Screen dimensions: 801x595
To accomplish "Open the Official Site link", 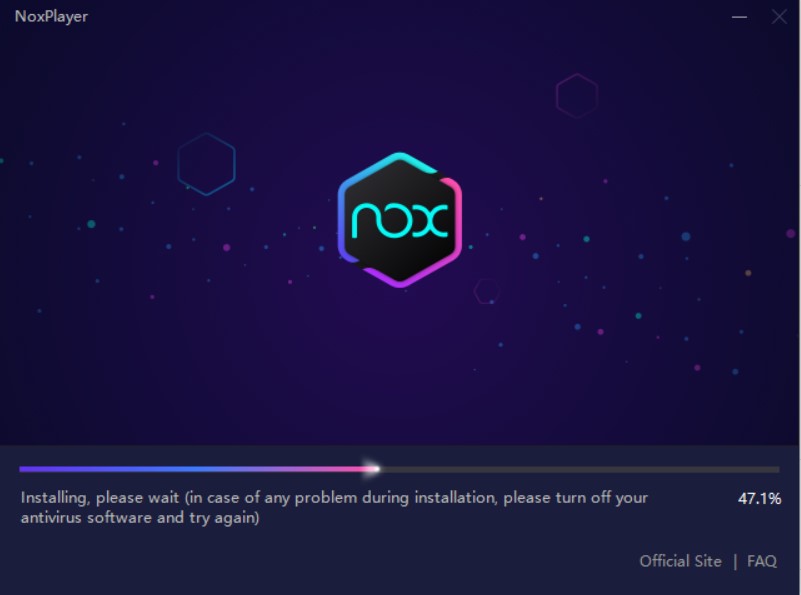I will 680,561.
